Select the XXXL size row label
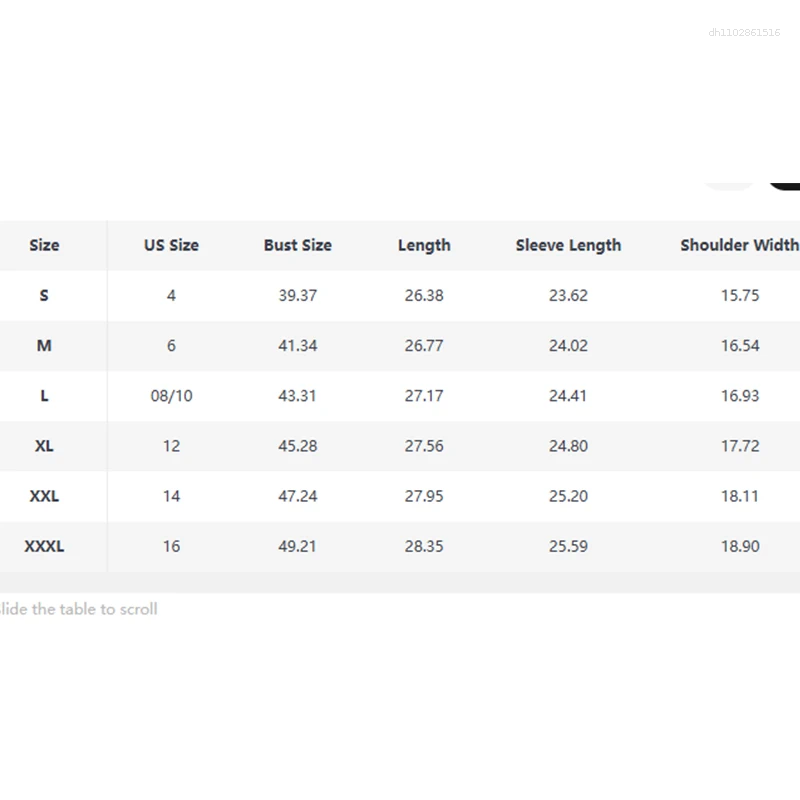This screenshot has height=800, width=800. pyautogui.click(x=44, y=546)
